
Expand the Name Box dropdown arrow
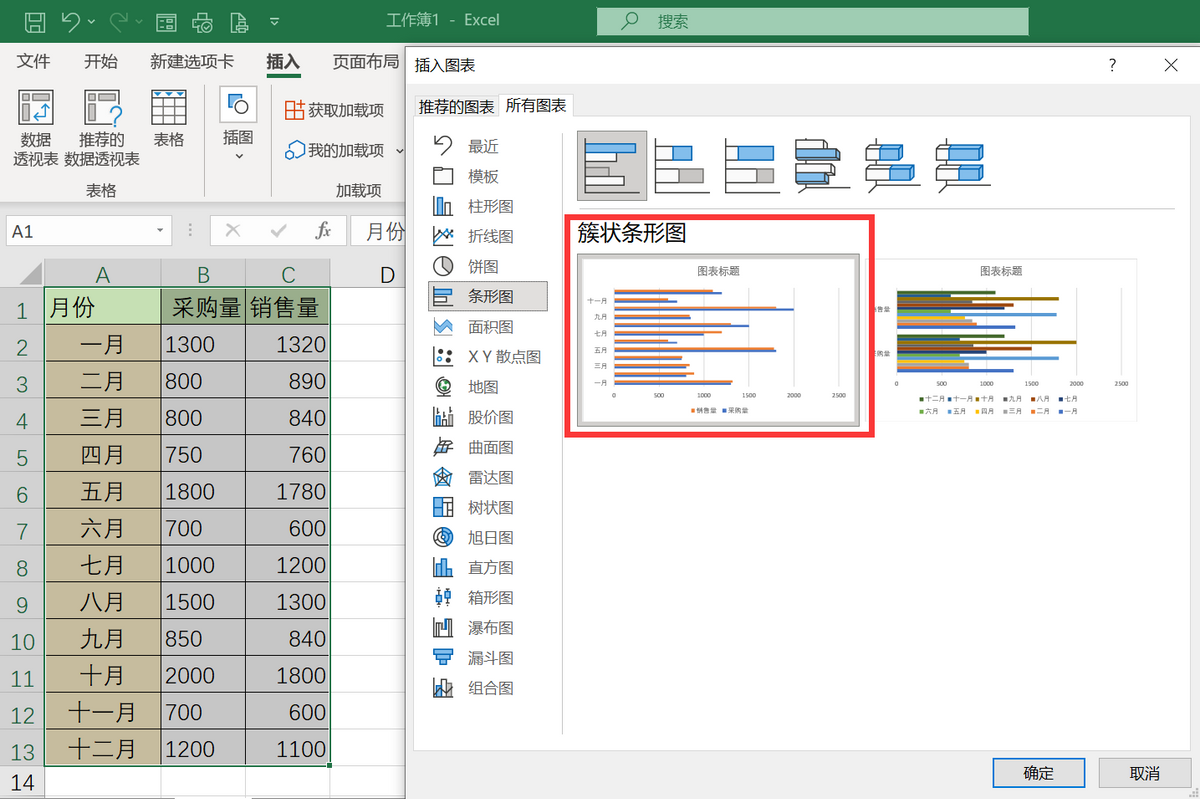pyautogui.click(x=161, y=231)
